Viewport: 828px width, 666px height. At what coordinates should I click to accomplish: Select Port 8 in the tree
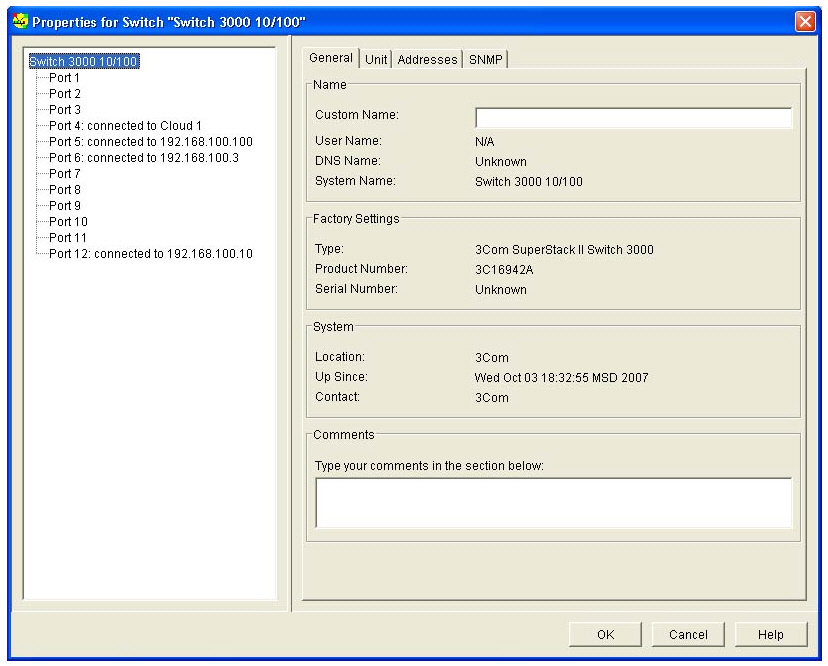65,190
